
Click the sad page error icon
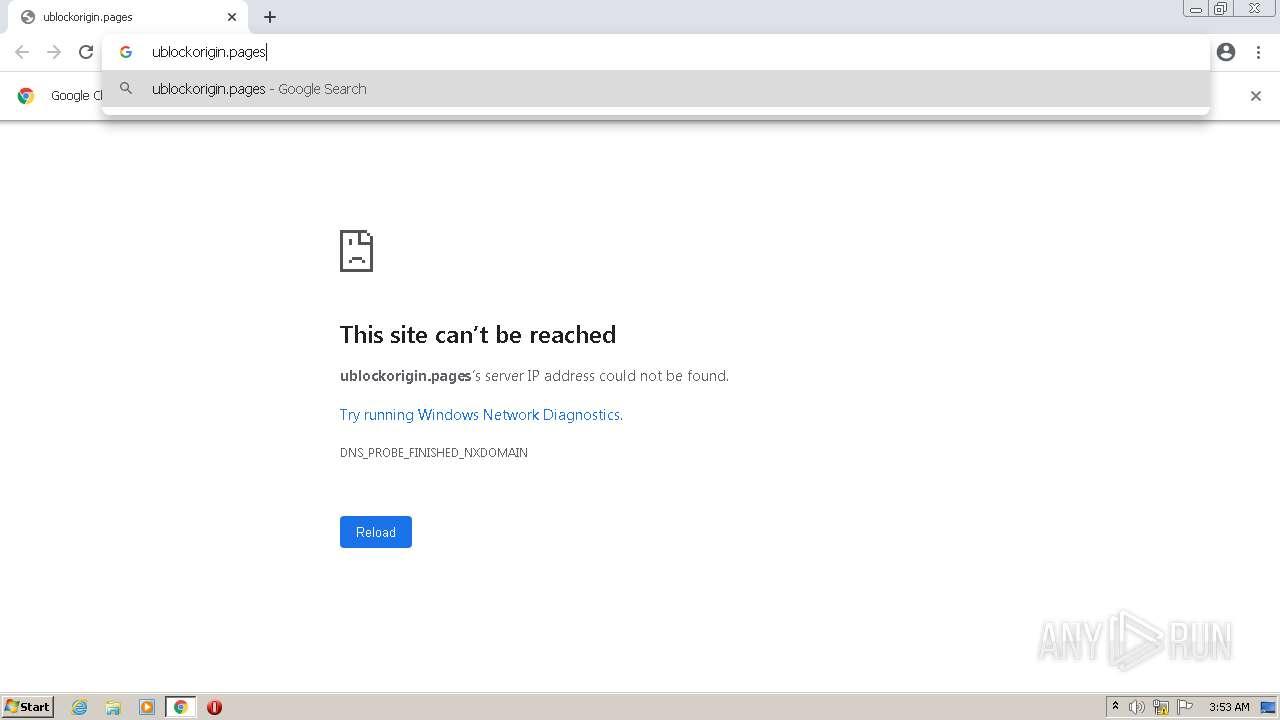point(356,251)
